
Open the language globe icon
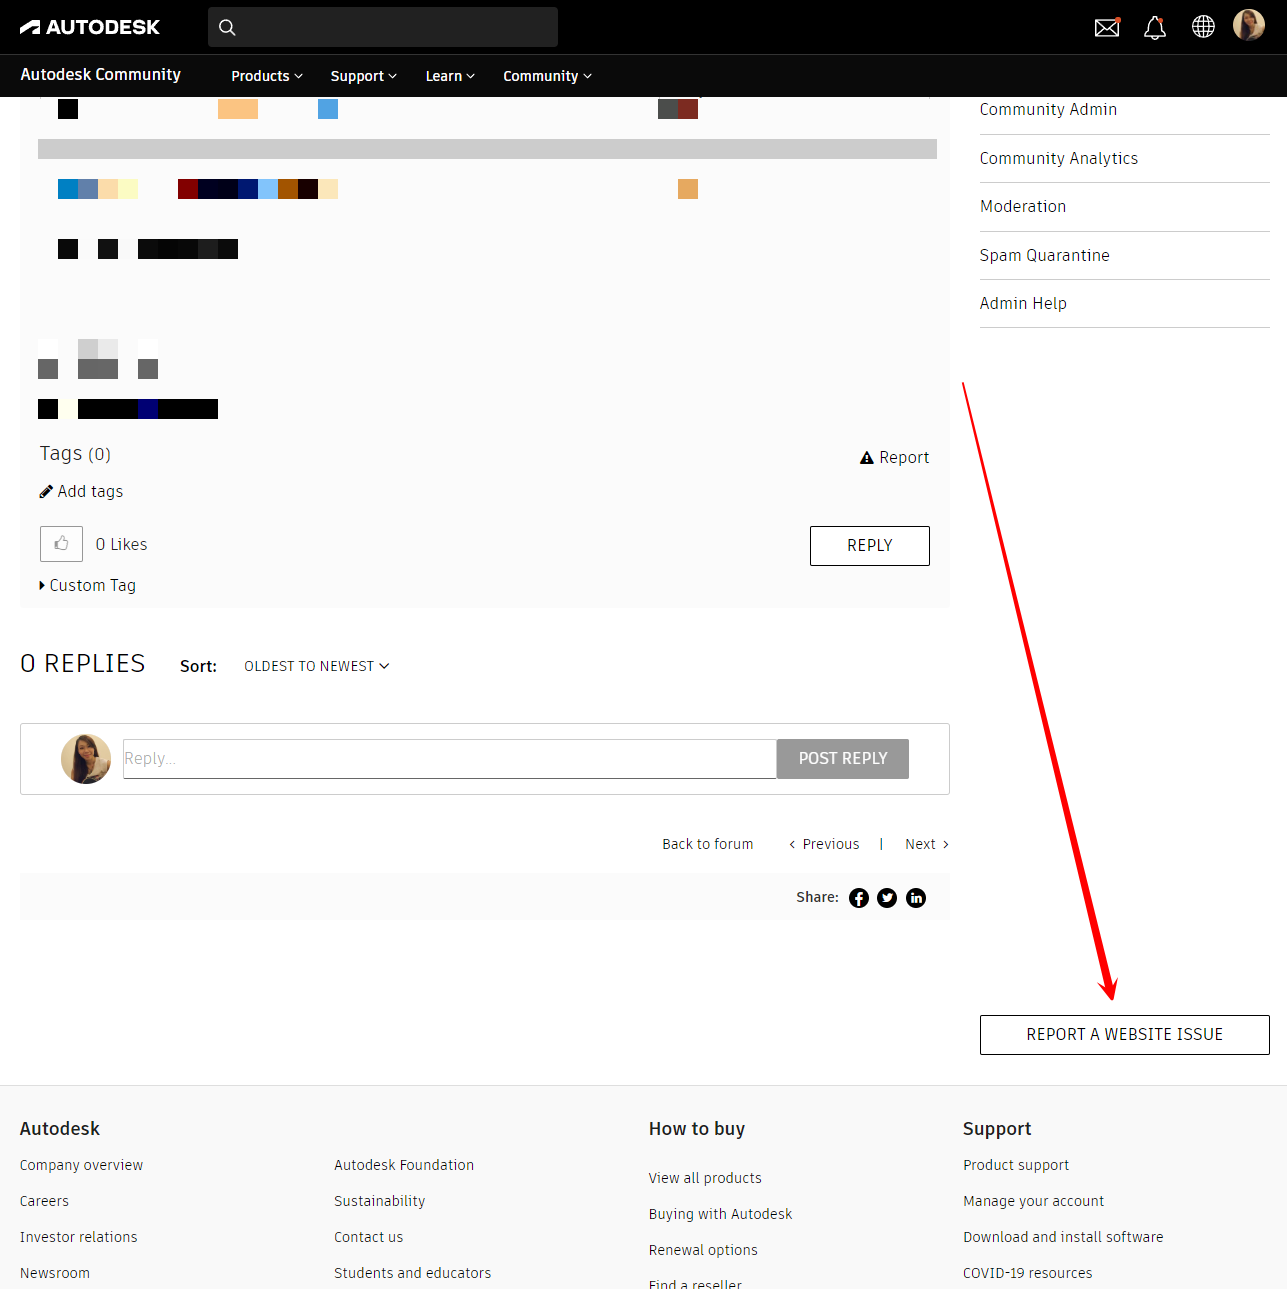pos(1203,27)
